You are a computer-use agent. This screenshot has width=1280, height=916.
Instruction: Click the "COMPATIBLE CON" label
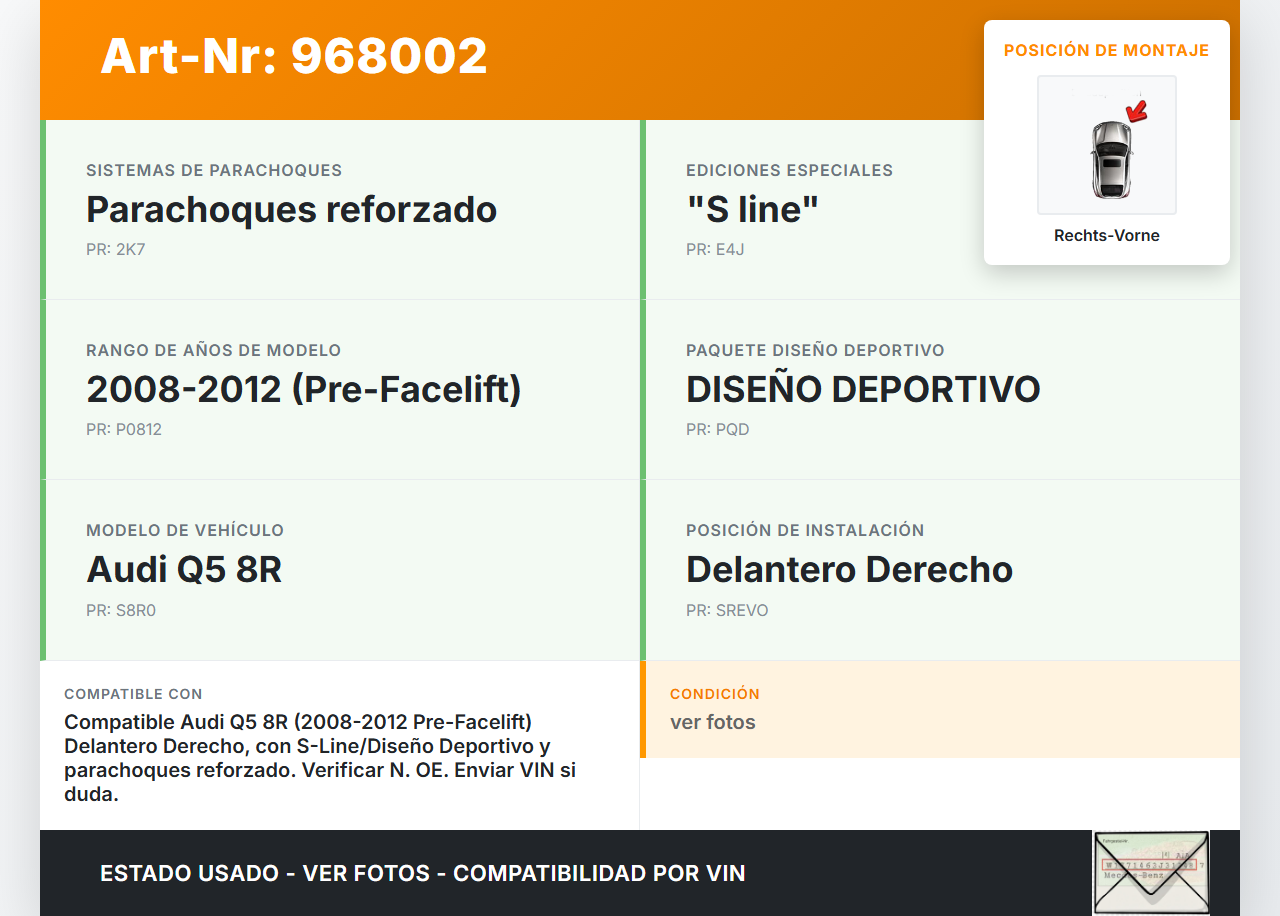pos(133,694)
